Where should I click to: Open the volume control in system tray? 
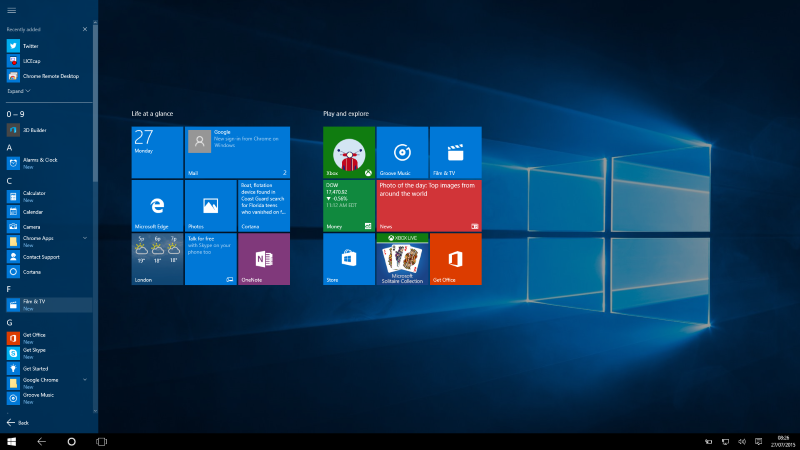(742, 442)
